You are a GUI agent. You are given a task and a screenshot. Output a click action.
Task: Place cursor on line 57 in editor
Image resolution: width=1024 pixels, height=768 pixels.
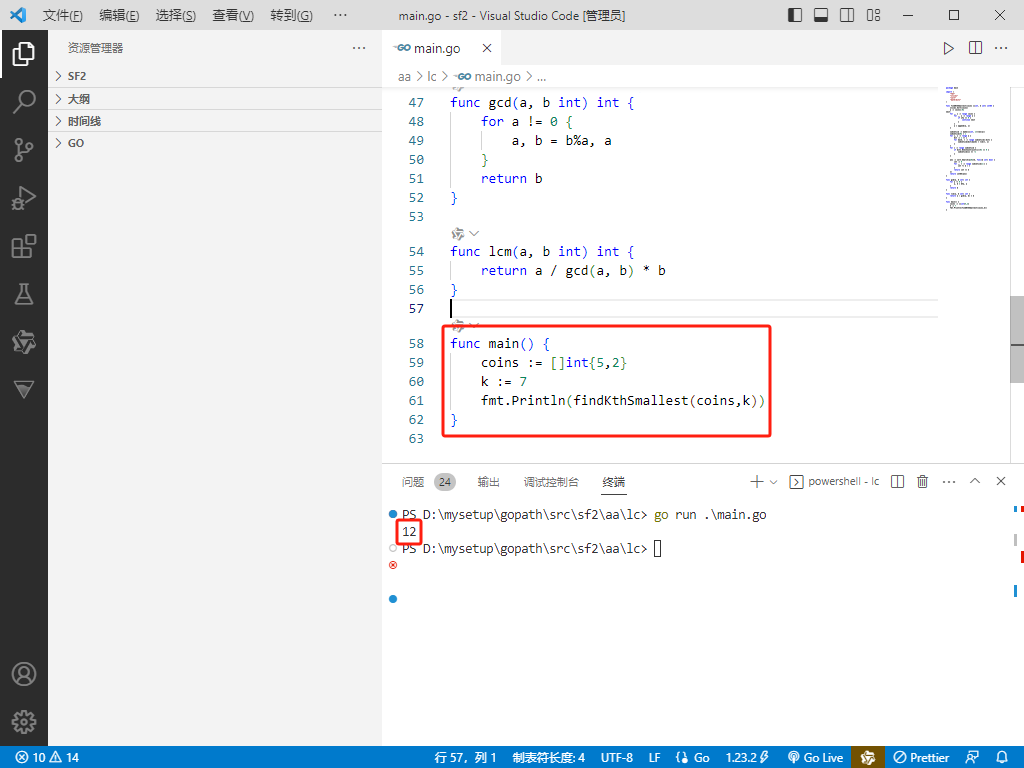[x=694, y=308]
